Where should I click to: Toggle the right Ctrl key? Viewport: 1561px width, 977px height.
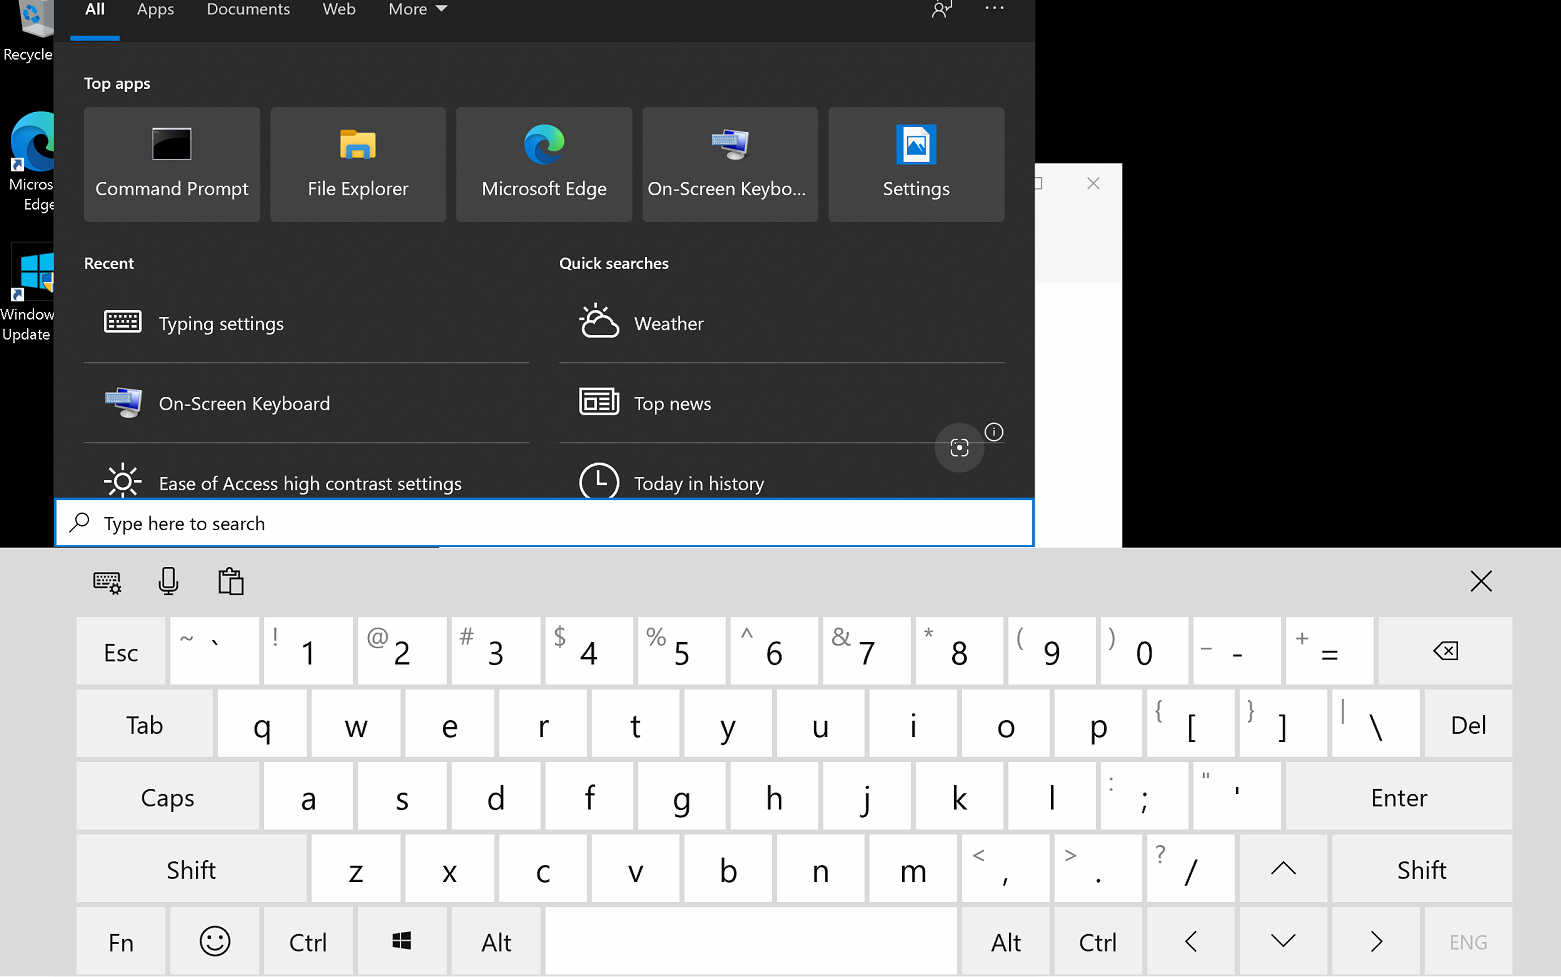click(x=1098, y=942)
